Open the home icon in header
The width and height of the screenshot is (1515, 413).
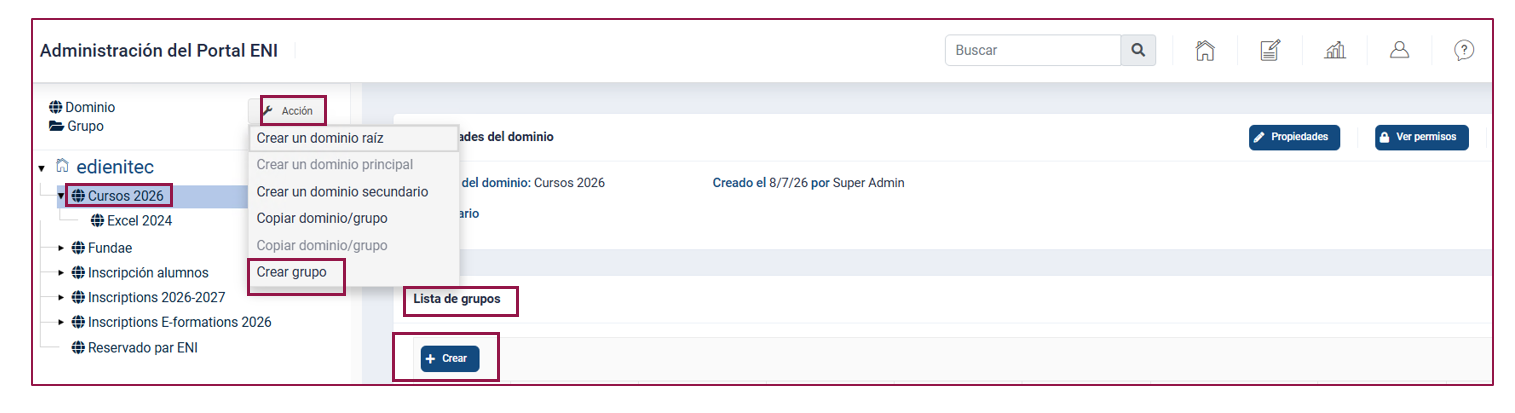click(x=1204, y=50)
